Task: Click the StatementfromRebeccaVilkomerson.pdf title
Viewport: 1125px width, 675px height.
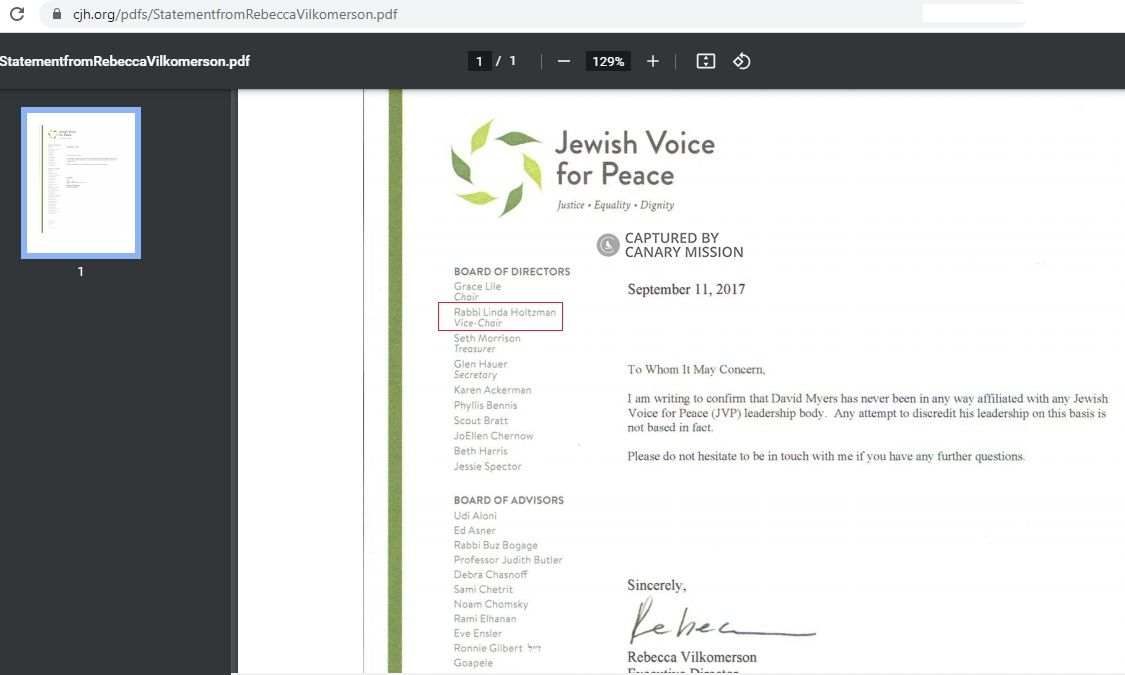Action: pyautogui.click(x=125, y=61)
